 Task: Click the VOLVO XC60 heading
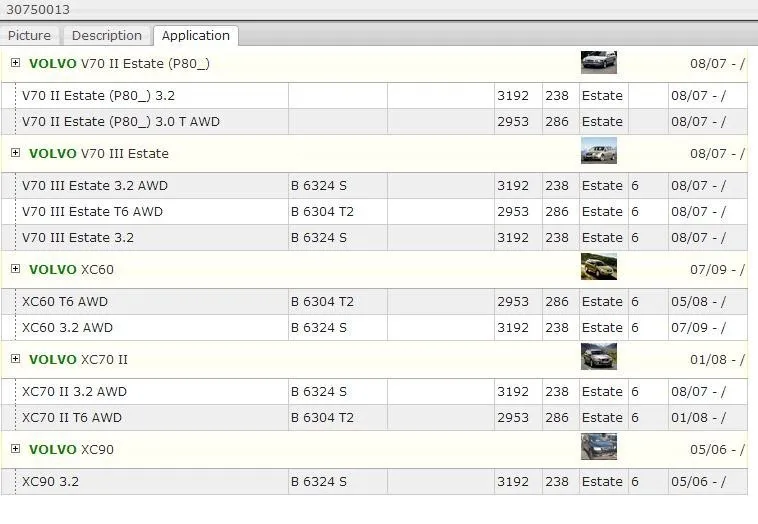pyautogui.click(x=71, y=270)
